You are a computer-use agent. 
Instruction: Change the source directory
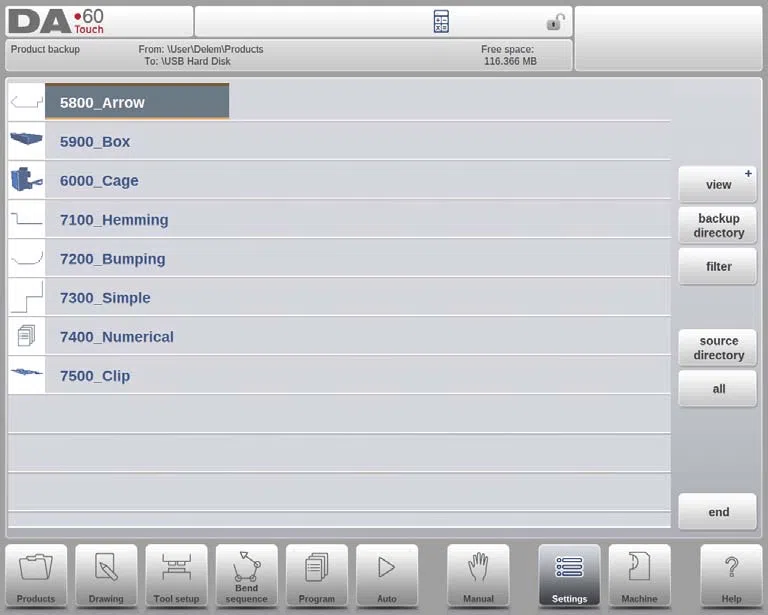click(718, 348)
